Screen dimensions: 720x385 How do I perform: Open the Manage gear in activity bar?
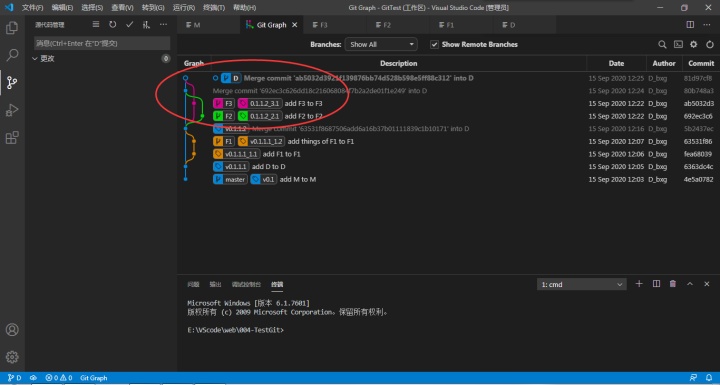pos(12,357)
